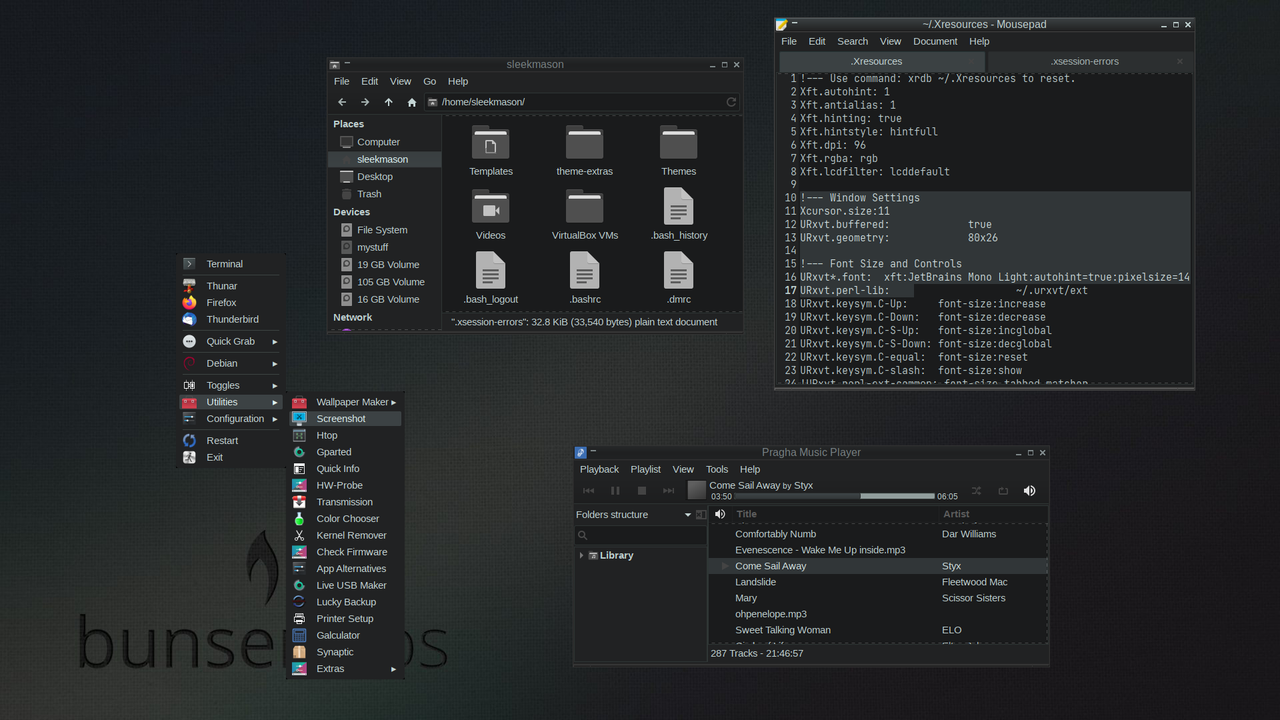Image resolution: width=1280 pixels, height=720 pixels.
Task: Open the mystuff device
Action: 384,247
